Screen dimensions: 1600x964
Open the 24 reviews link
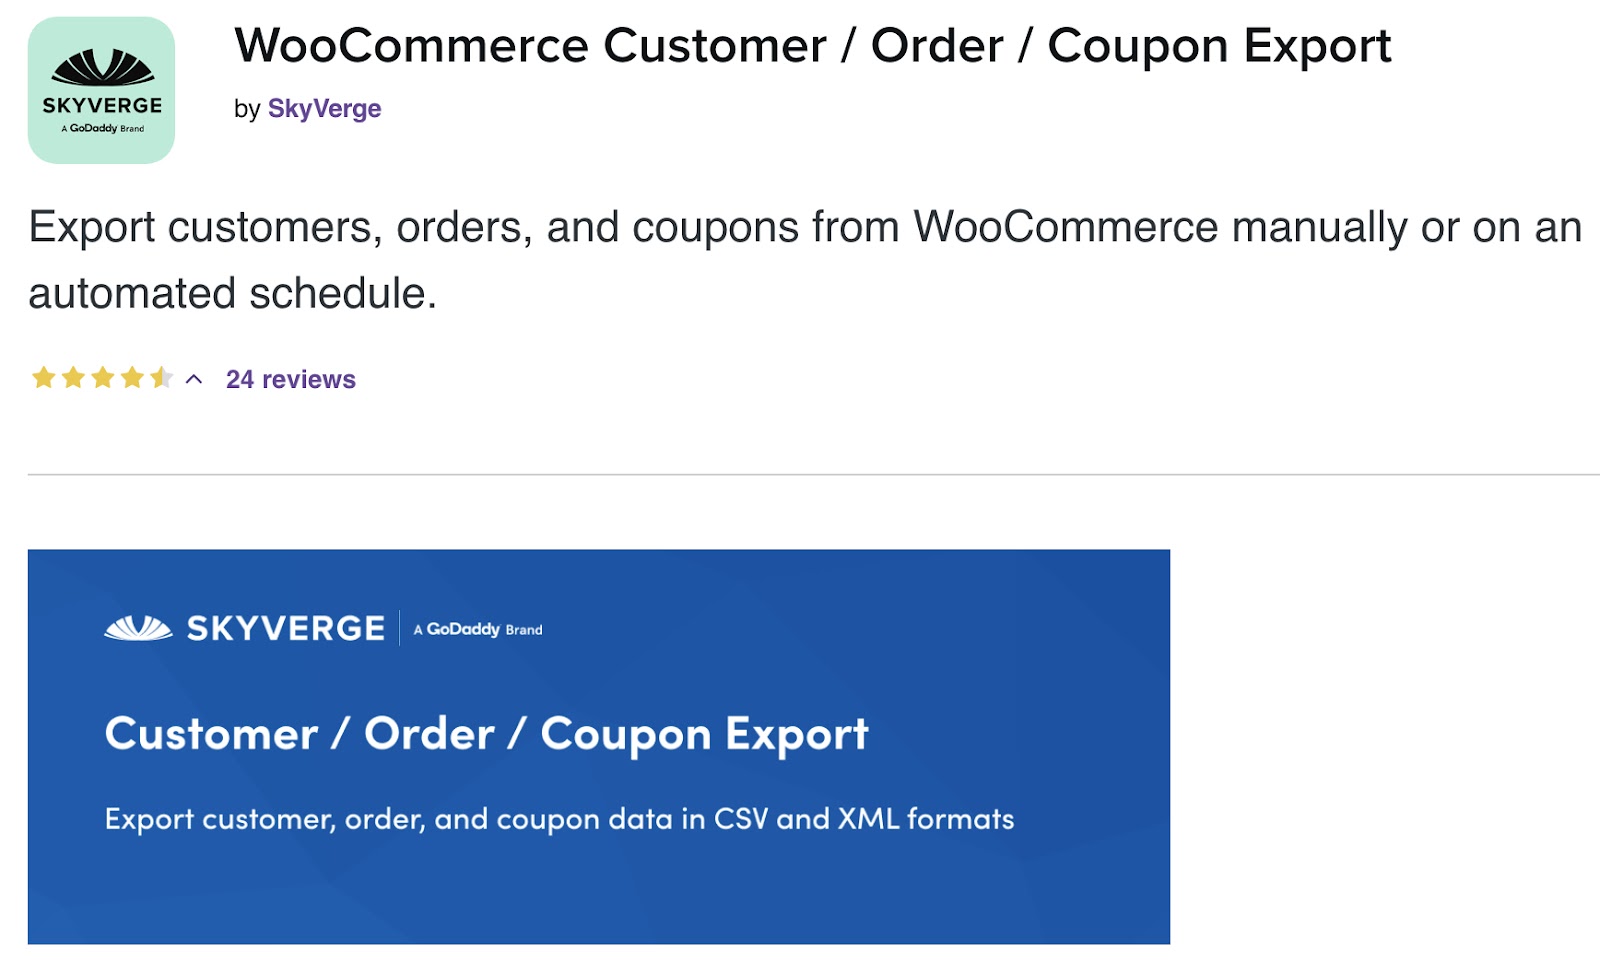291,379
